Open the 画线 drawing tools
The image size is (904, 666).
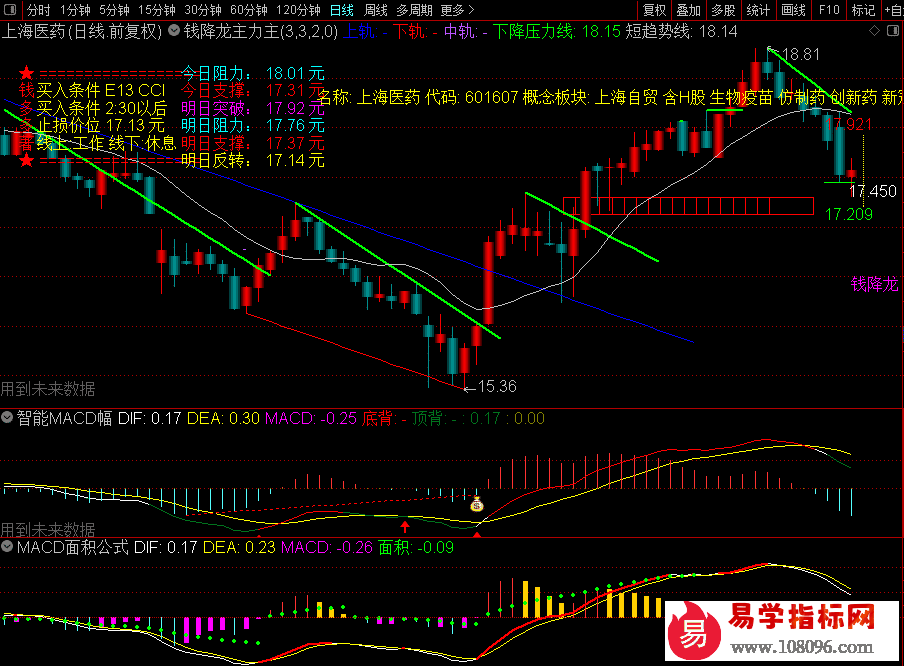793,10
